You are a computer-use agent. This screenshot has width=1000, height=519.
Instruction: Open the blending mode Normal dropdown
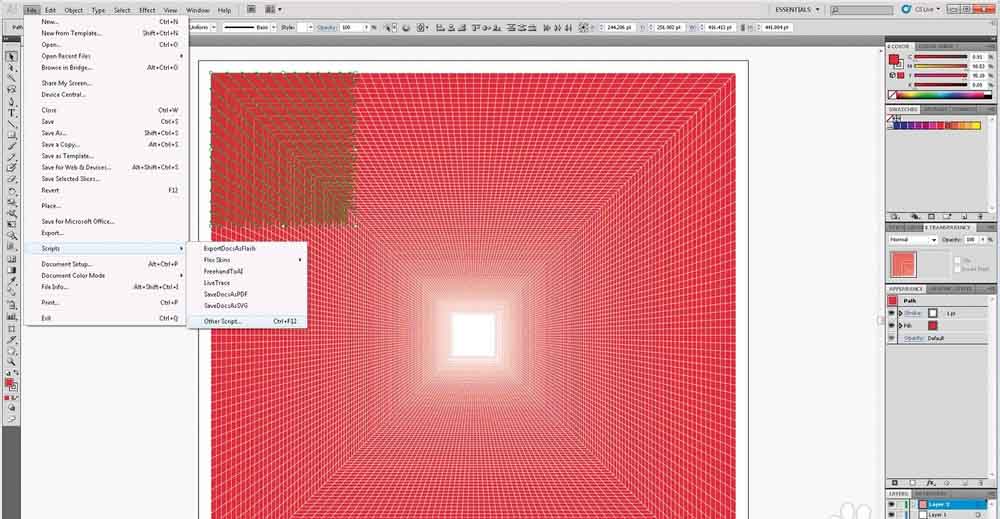(913, 239)
